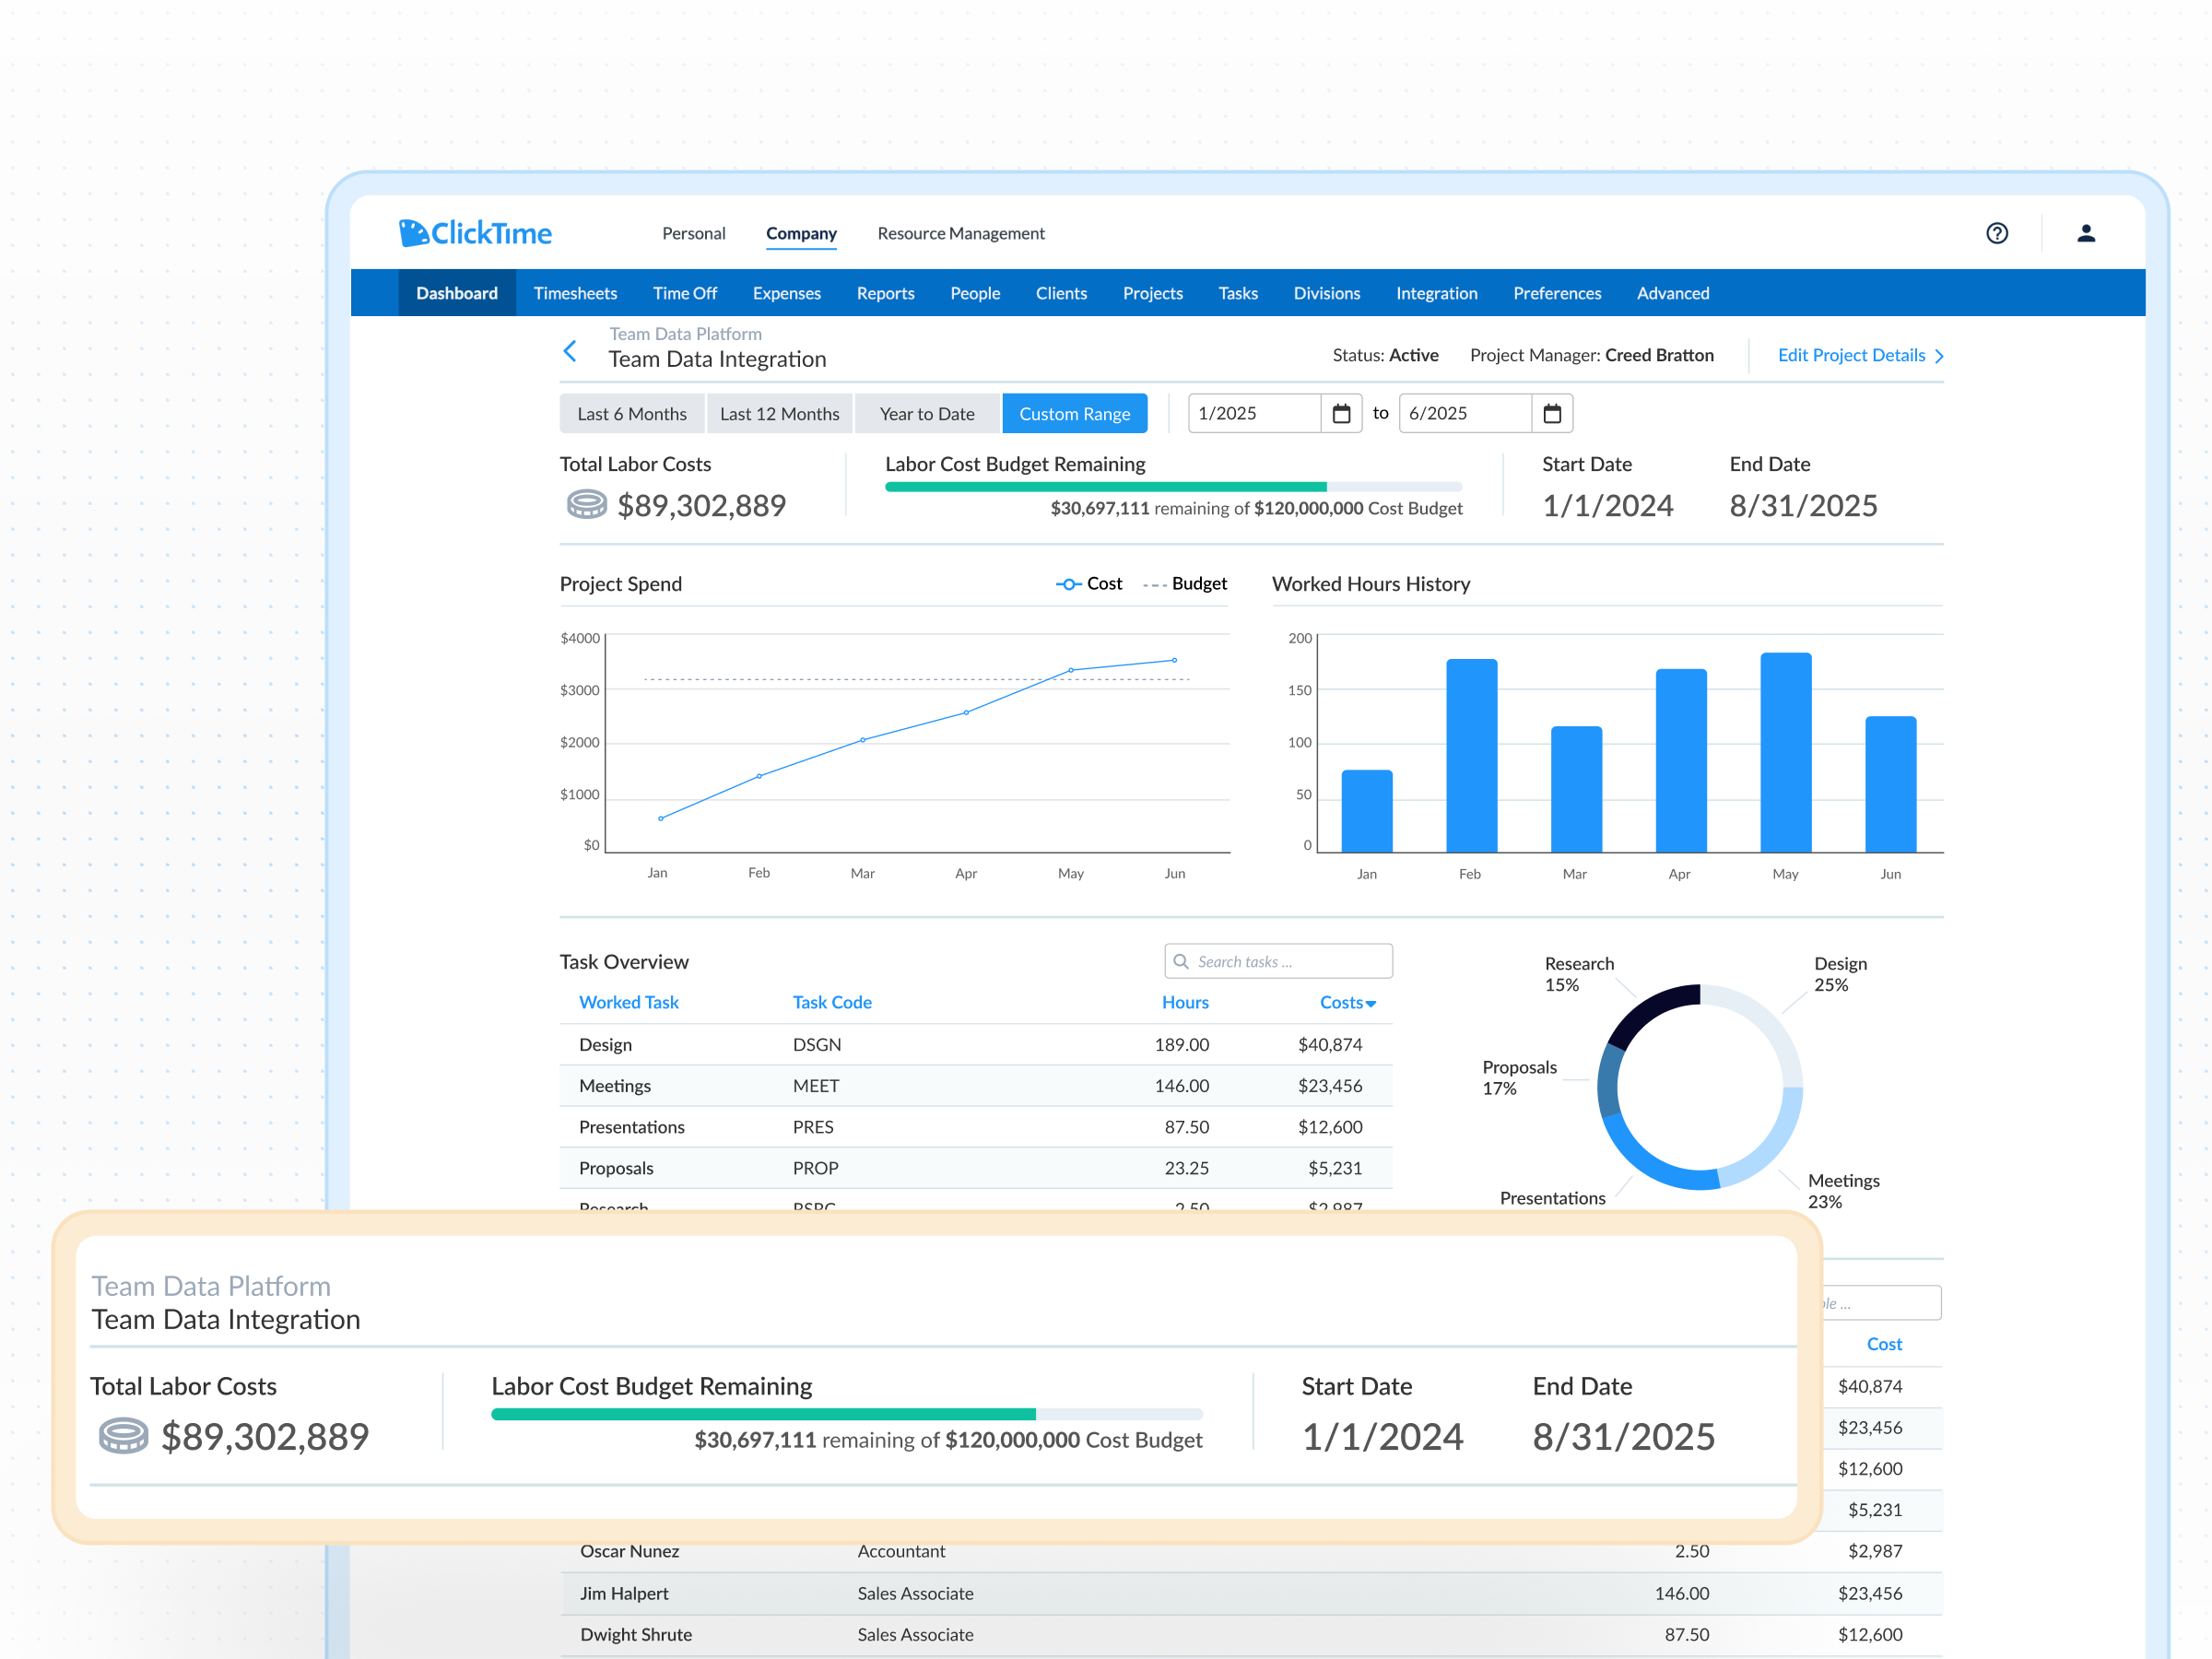Click the Labor Cost Budget Remaining progress bar
This screenshot has width=2212, height=1659.
[x=1172, y=487]
